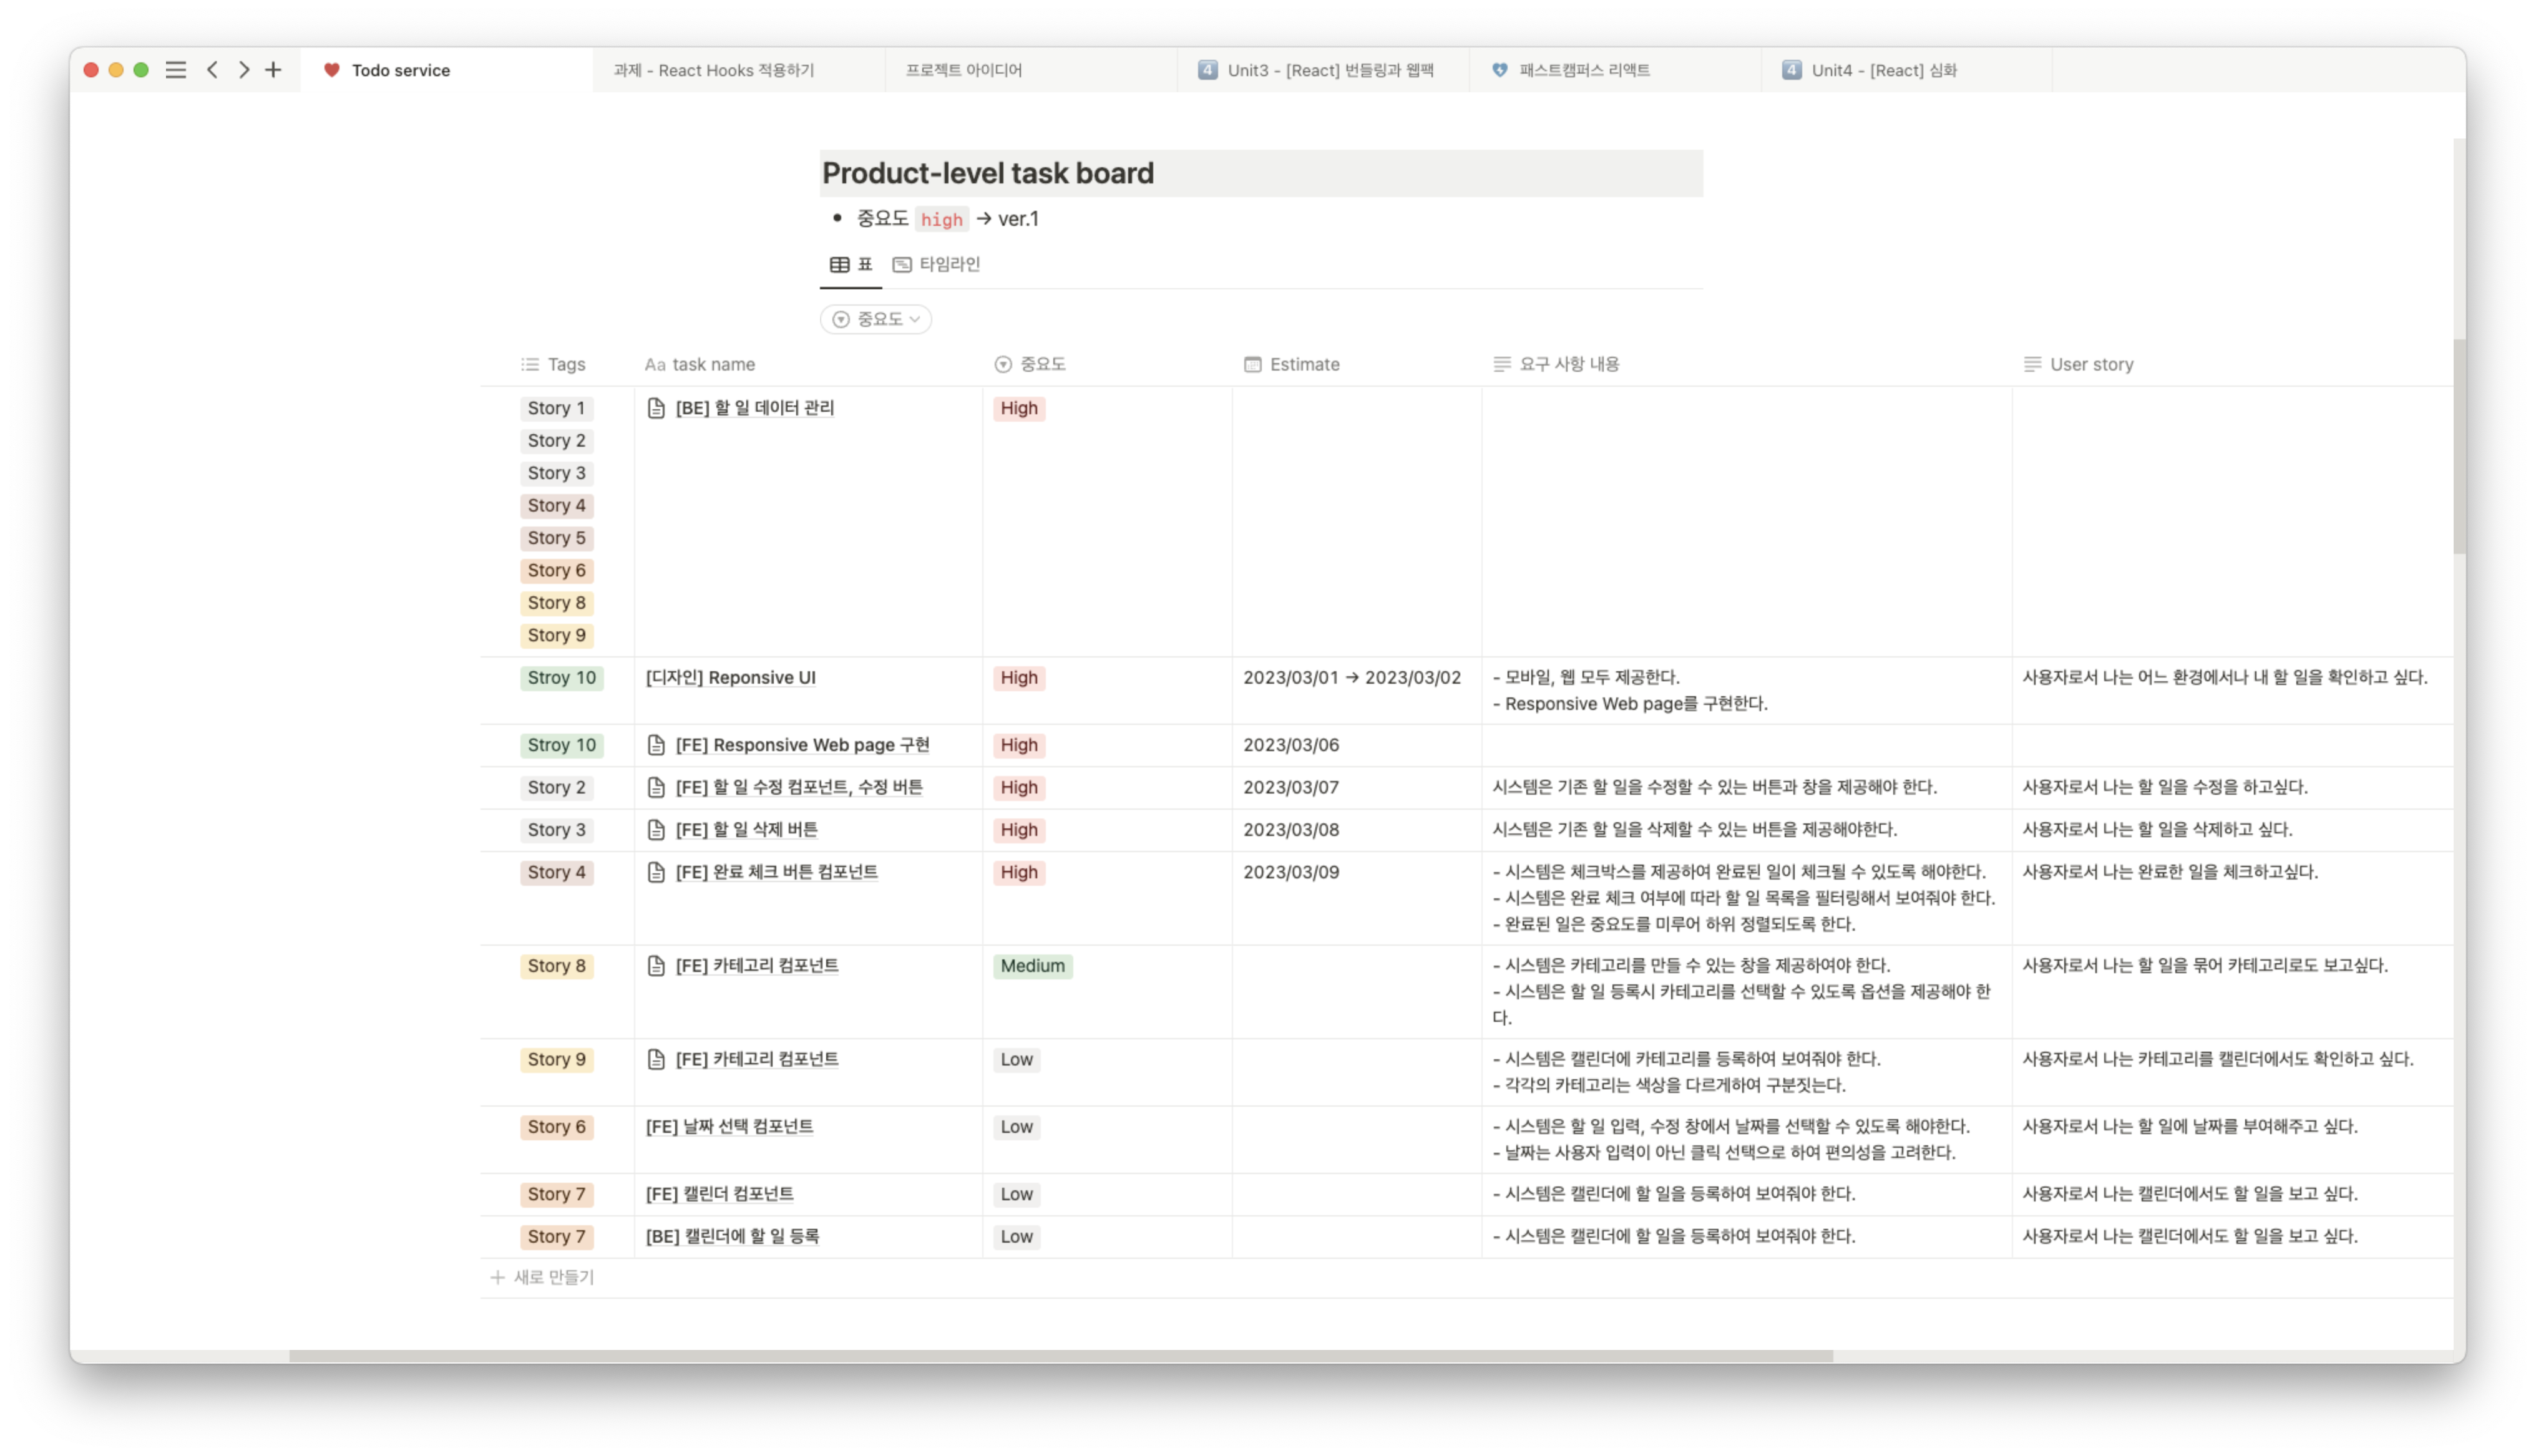Click the blue heart icon on 패스트캠퍼스 tab

1500,70
